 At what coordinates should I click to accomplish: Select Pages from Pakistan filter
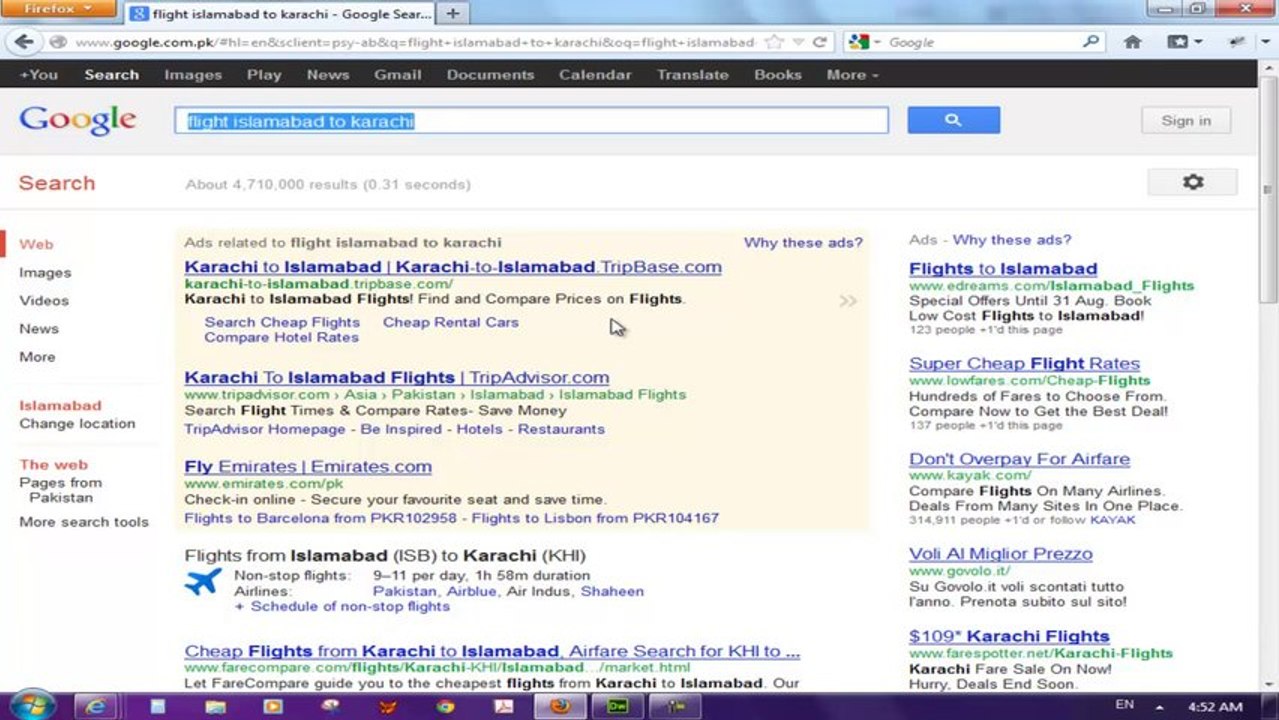[x=60, y=490]
